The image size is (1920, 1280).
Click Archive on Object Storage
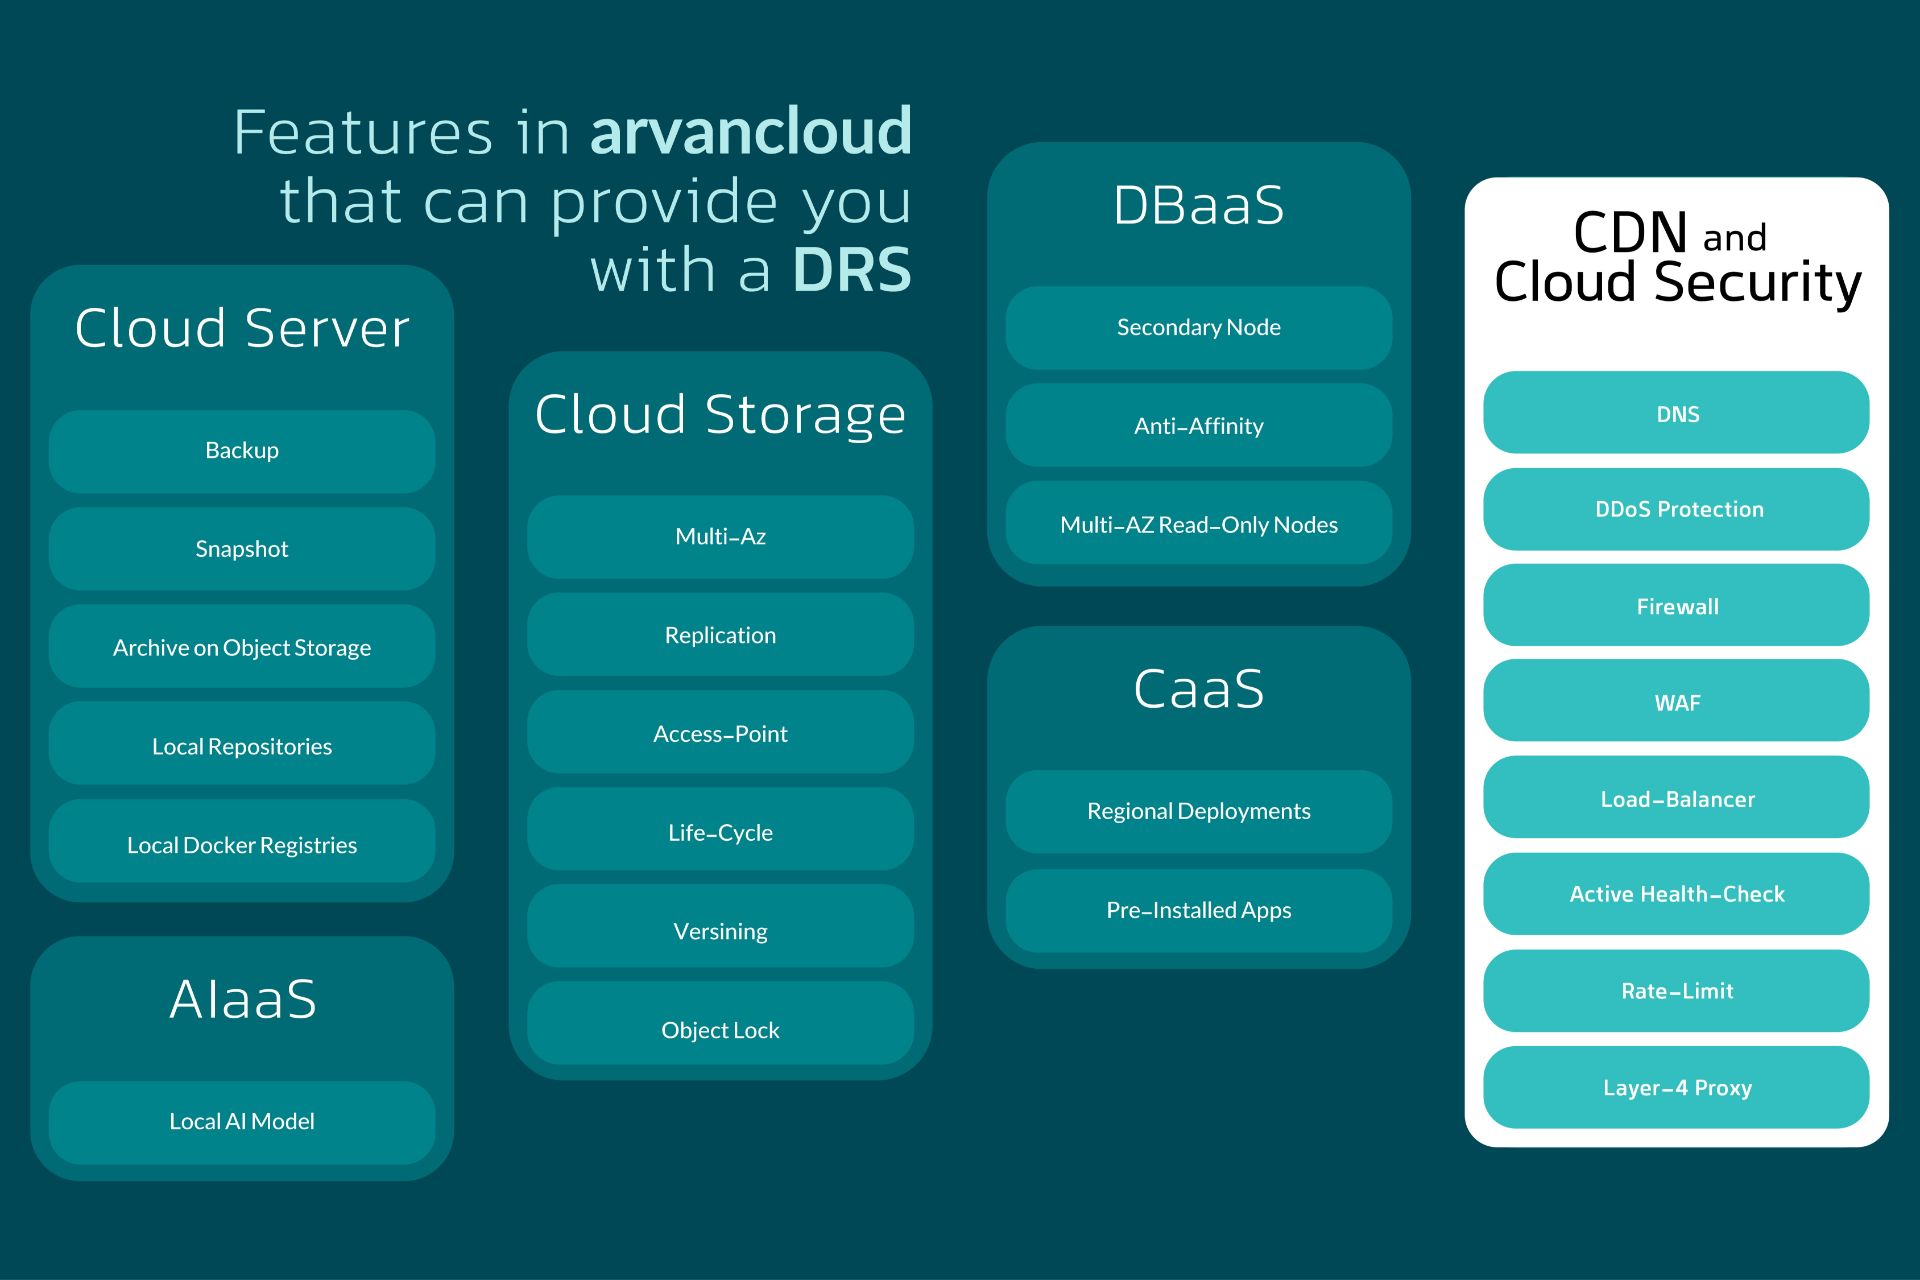point(241,647)
